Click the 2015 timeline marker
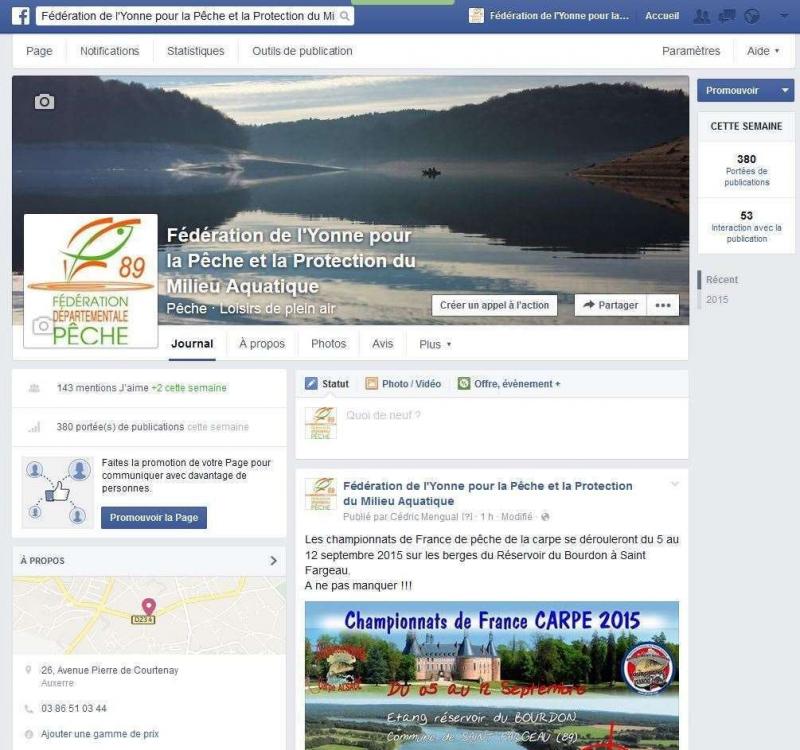The height and width of the screenshot is (750, 800). pyautogui.click(x=717, y=299)
